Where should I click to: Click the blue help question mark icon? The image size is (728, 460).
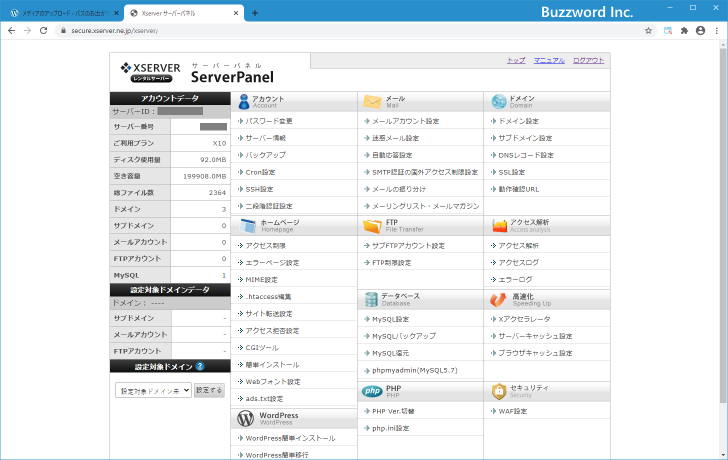tap(200, 366)
